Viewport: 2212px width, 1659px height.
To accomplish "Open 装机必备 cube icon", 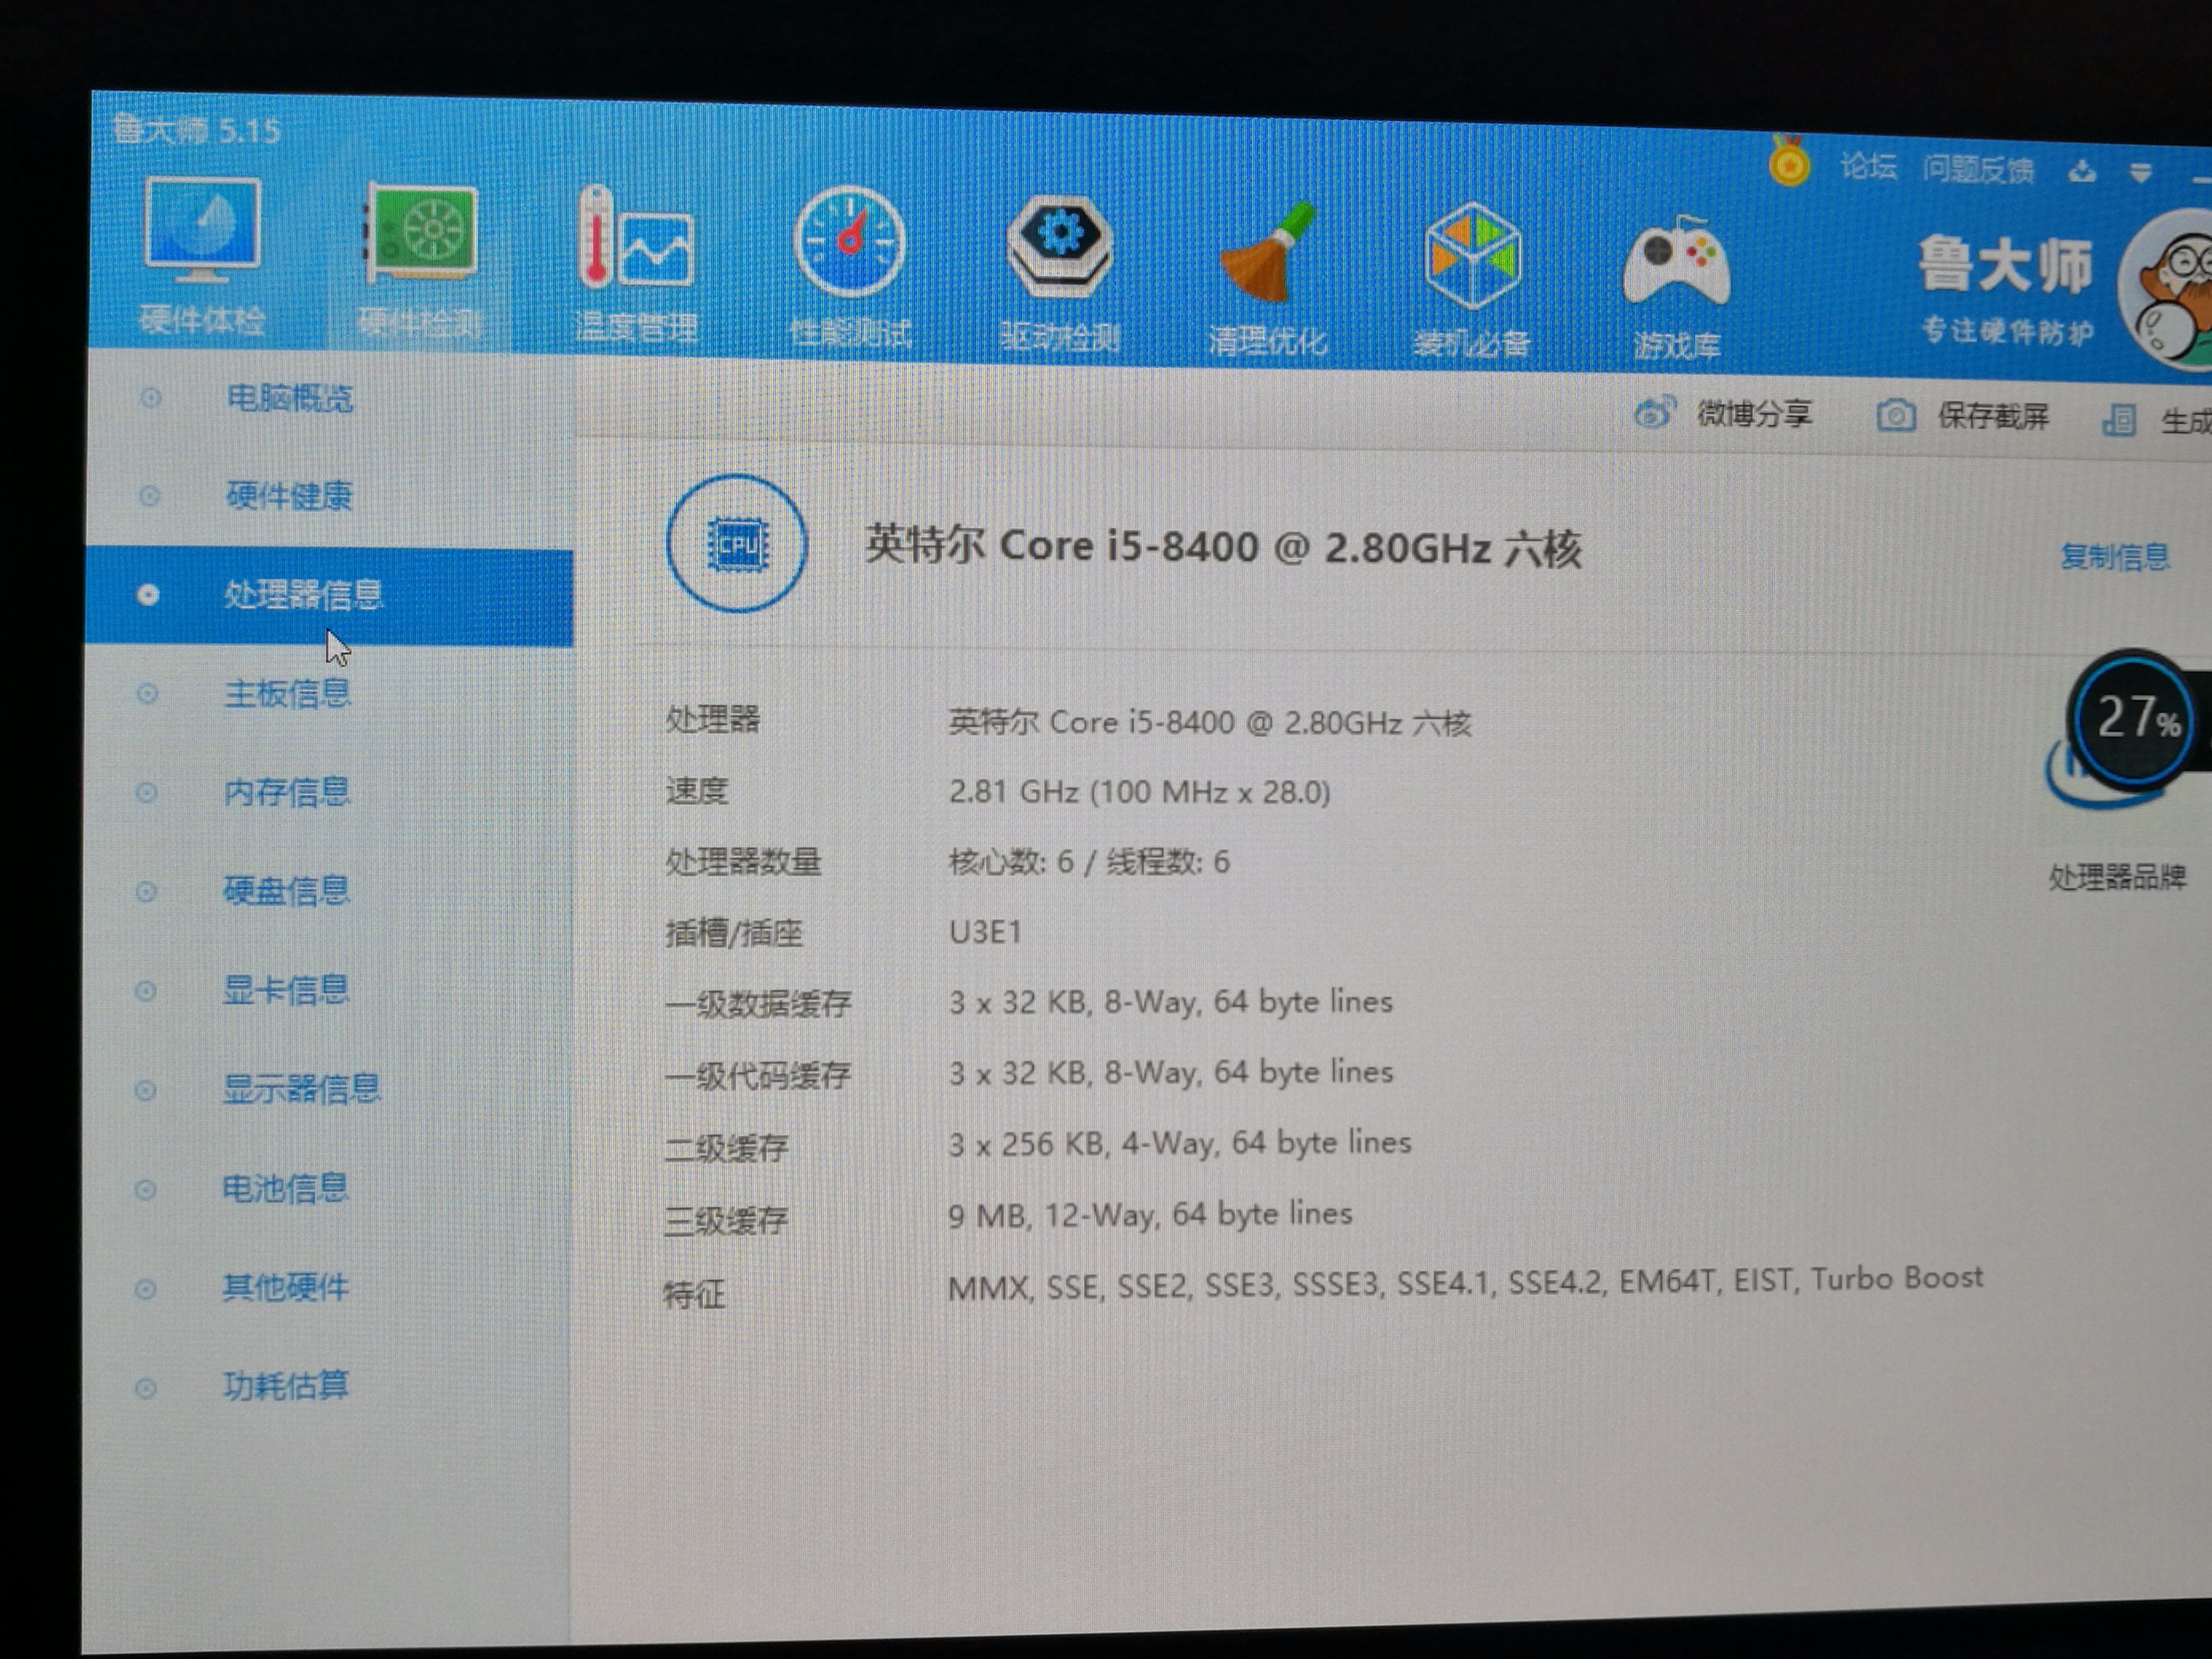I will [x=1473, y=256].
